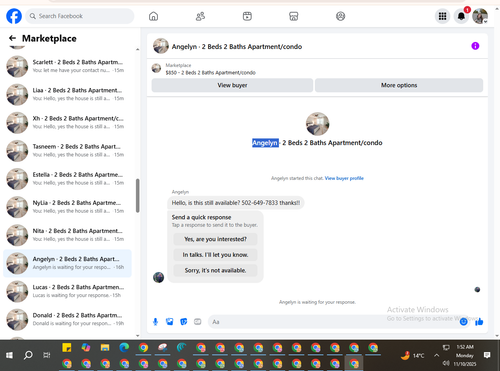Open Copilot from the taskbar
The width and height of the screenshot is (500, 371).
tap(86, 348)
